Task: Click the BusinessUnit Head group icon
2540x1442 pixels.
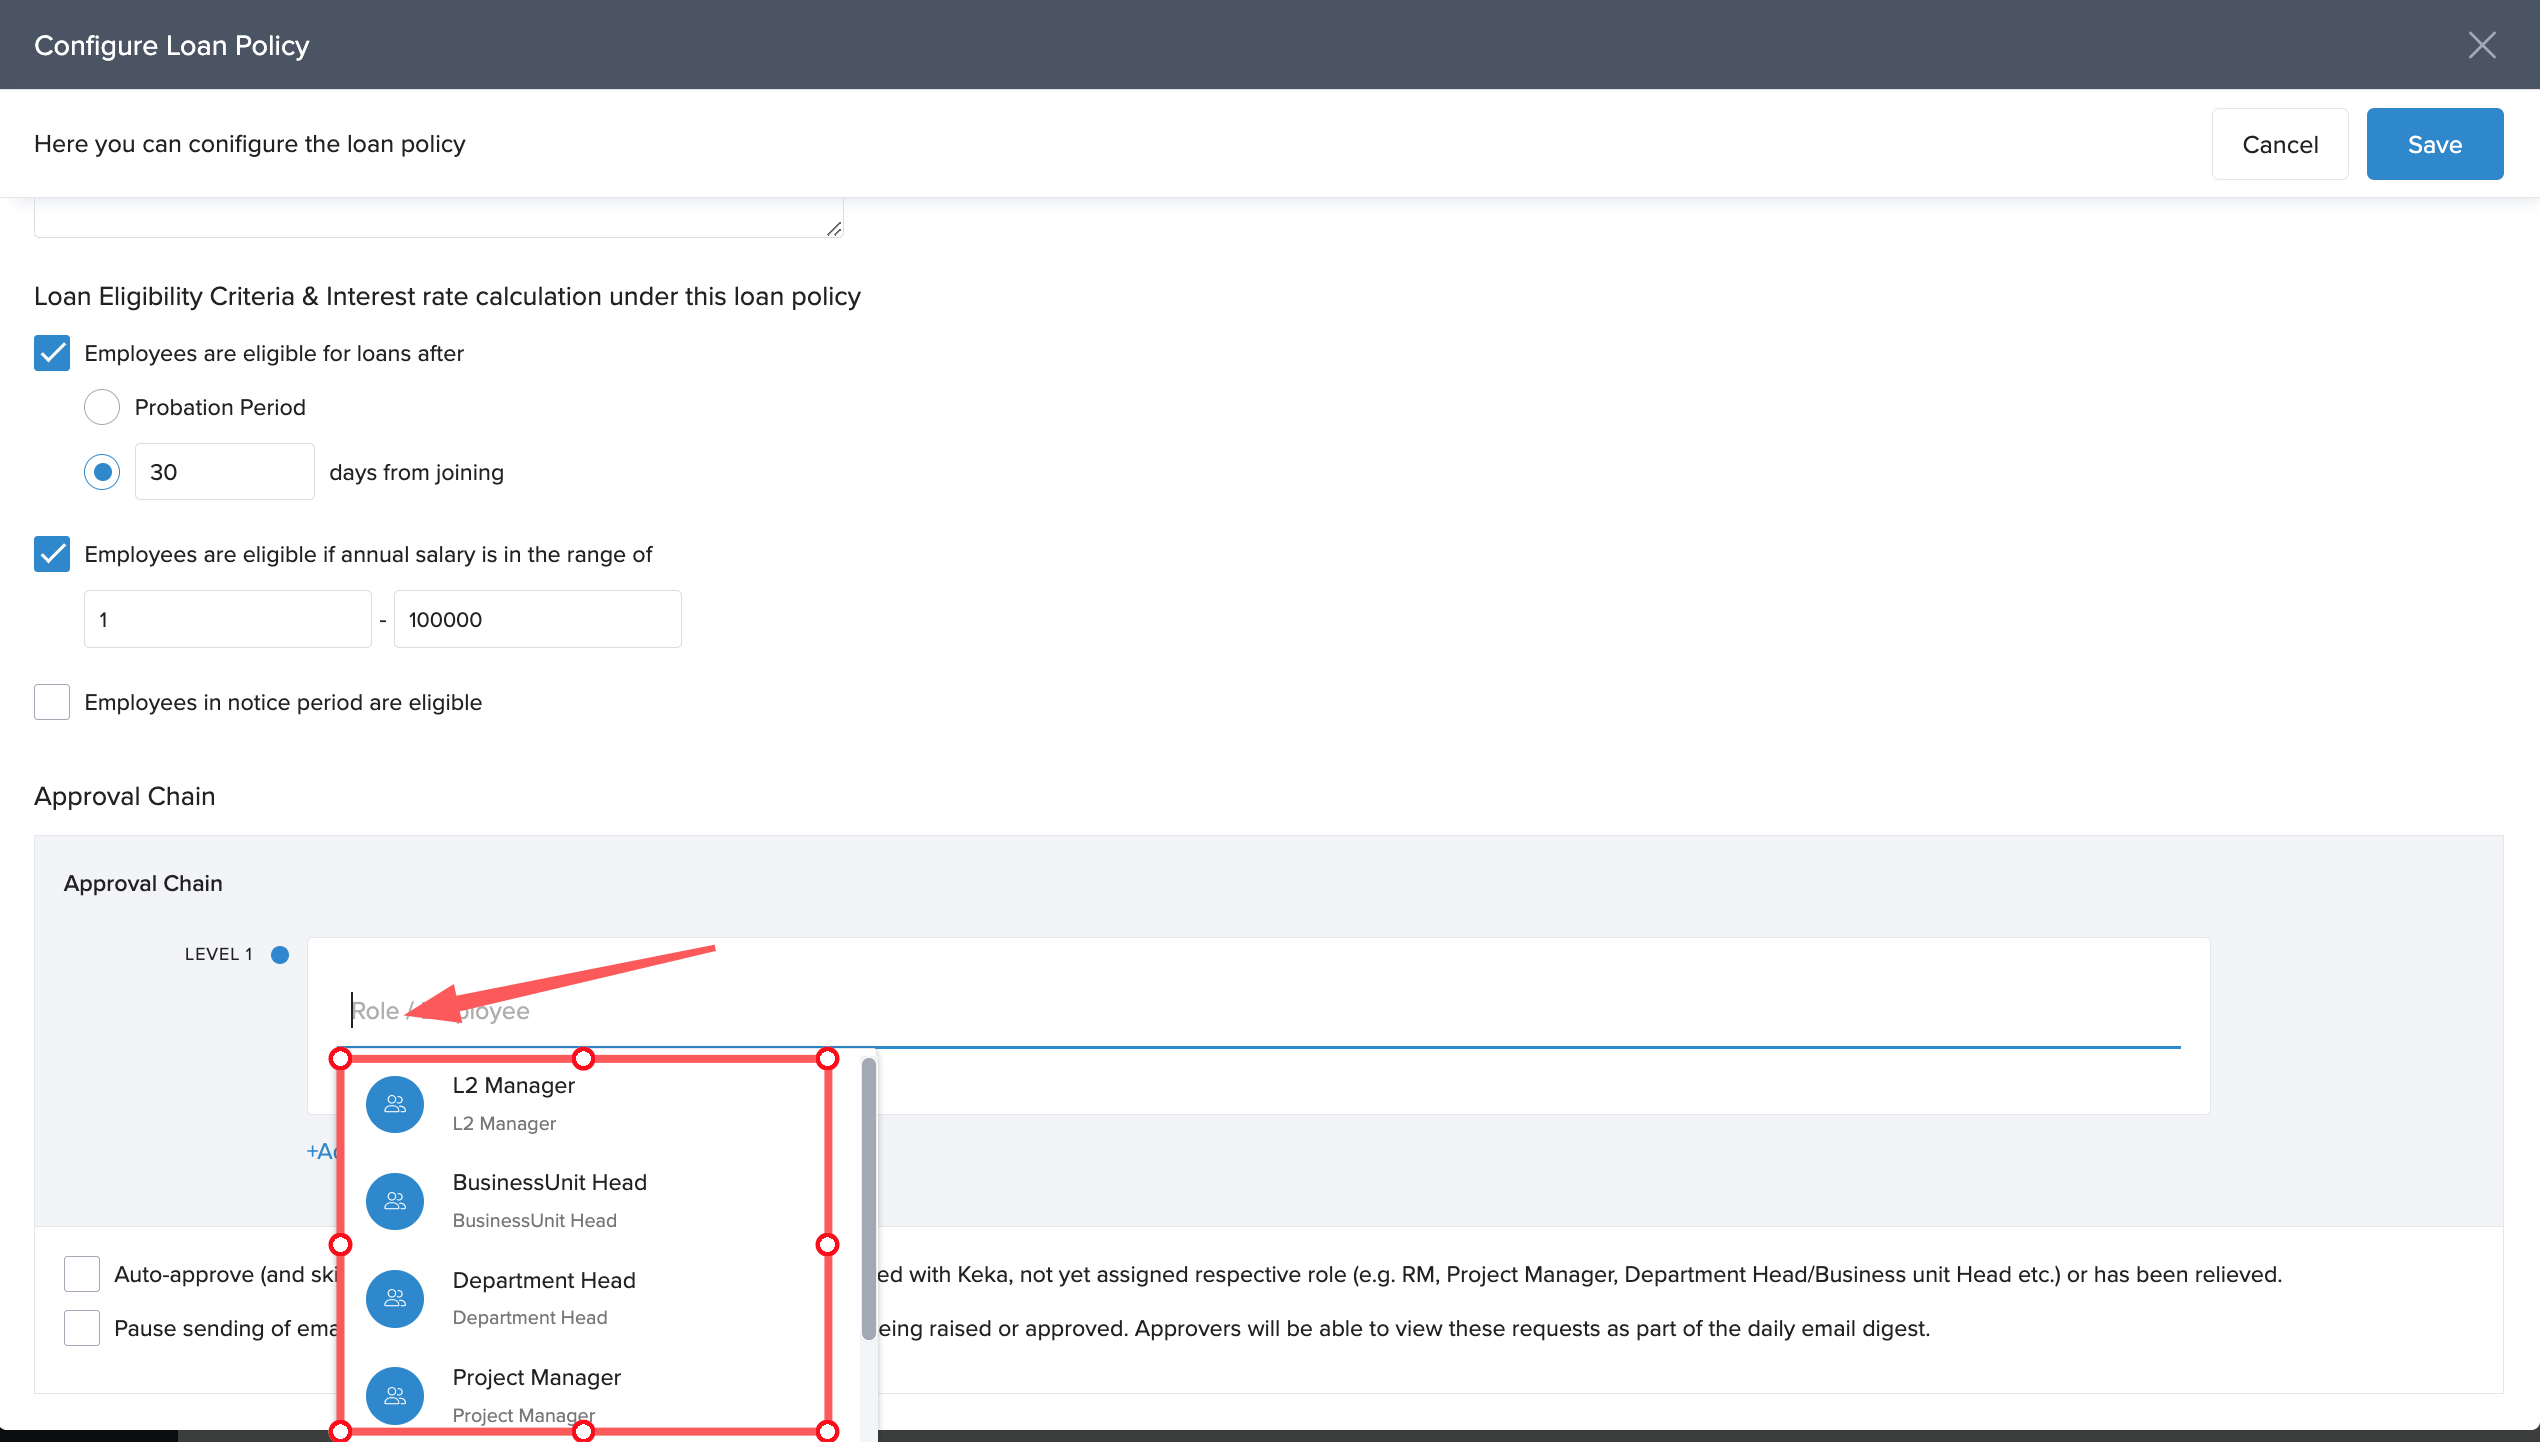Action: [x=395, y=1201]
